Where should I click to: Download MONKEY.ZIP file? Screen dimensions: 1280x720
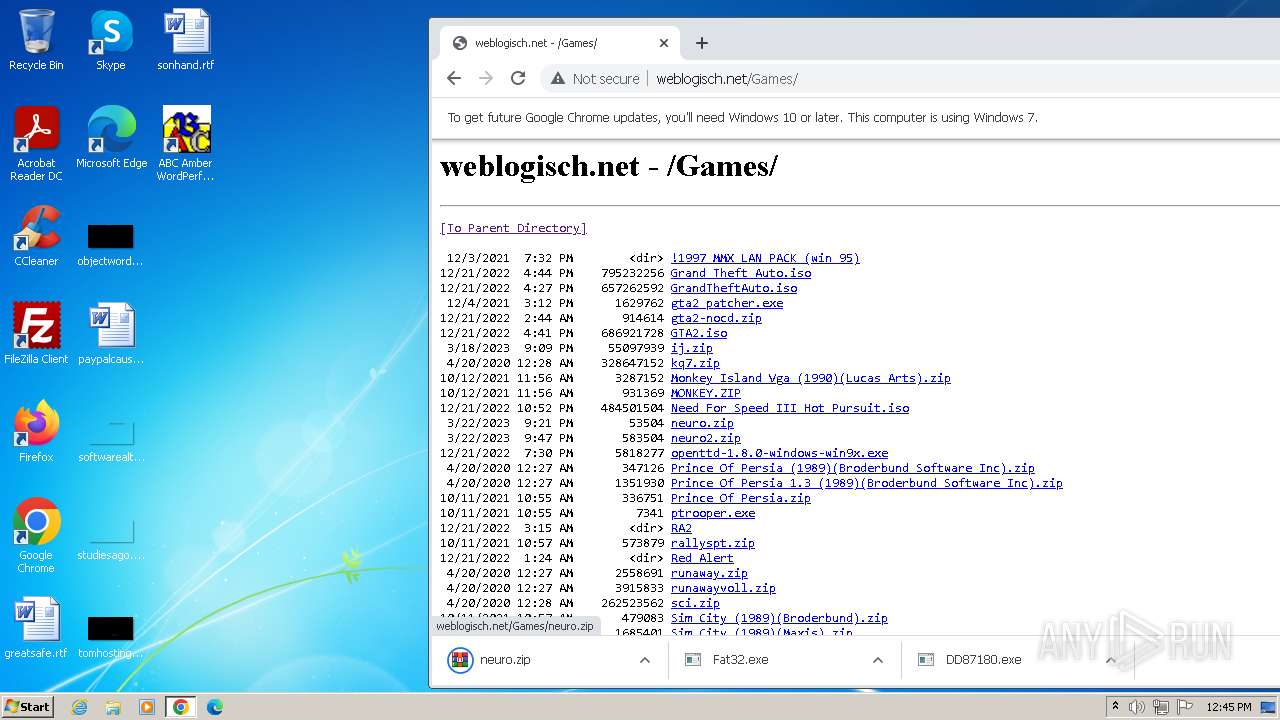(706, 393)
